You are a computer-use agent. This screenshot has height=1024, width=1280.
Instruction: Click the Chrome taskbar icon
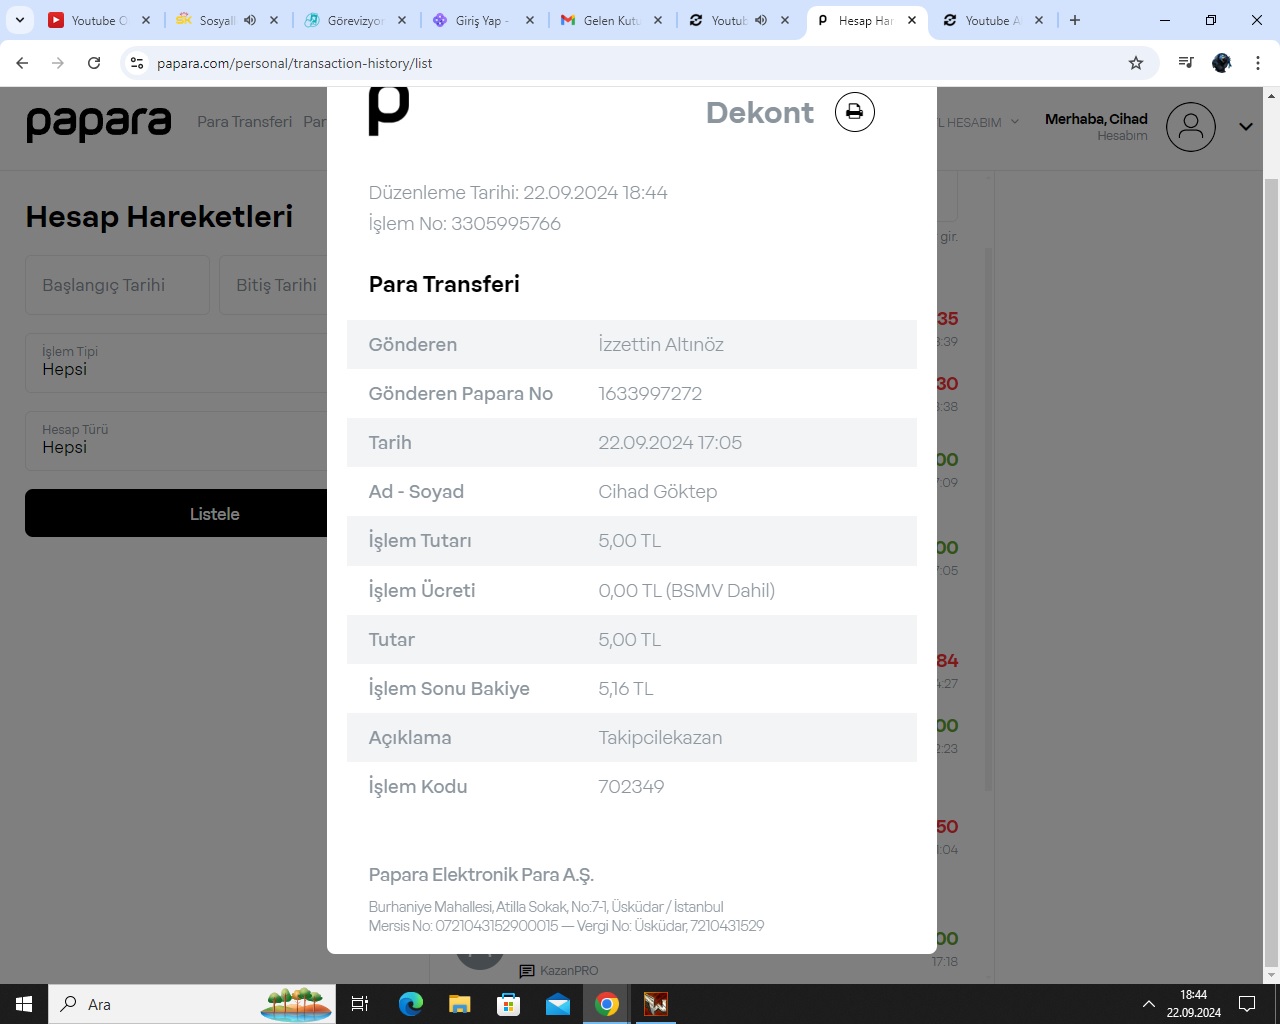pyautogui.click(x=607, y=1004)
